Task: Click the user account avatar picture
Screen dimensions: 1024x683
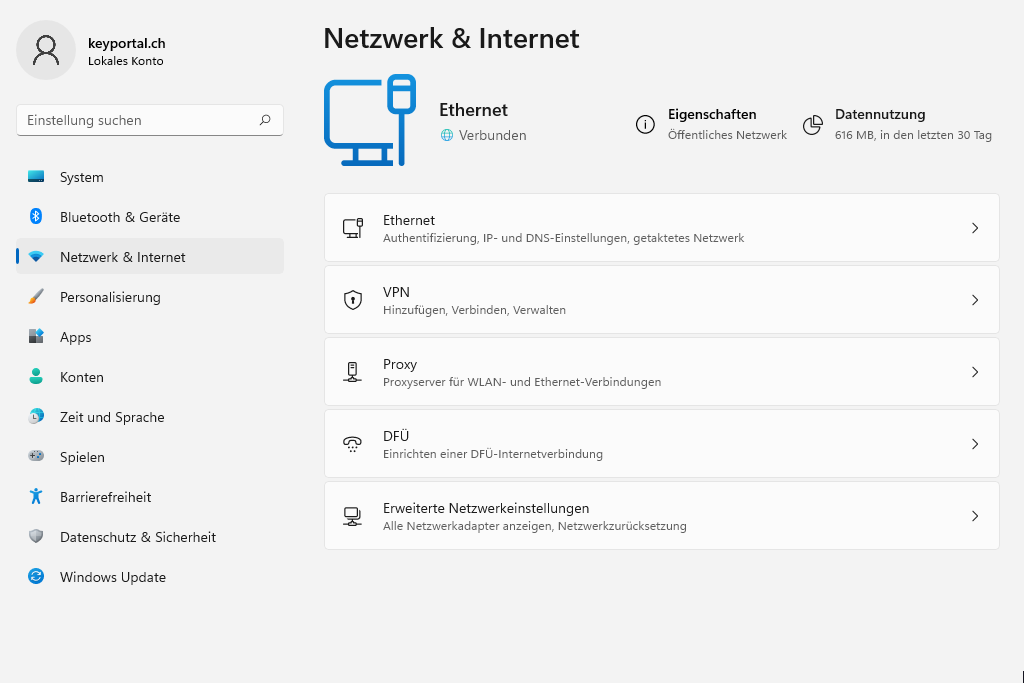Action: [x=46, y=50]
